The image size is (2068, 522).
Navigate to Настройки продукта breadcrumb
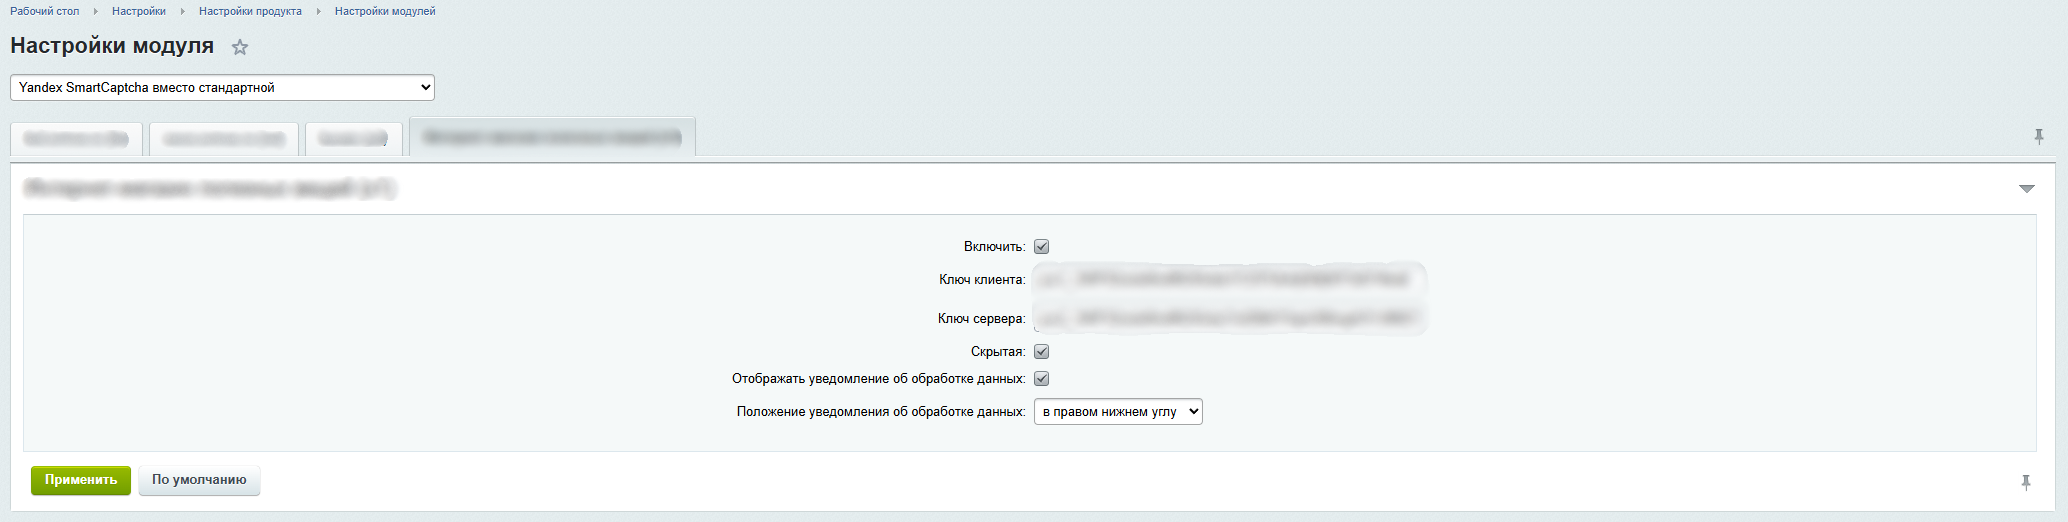pyautogui.click(x=250, y=11)
